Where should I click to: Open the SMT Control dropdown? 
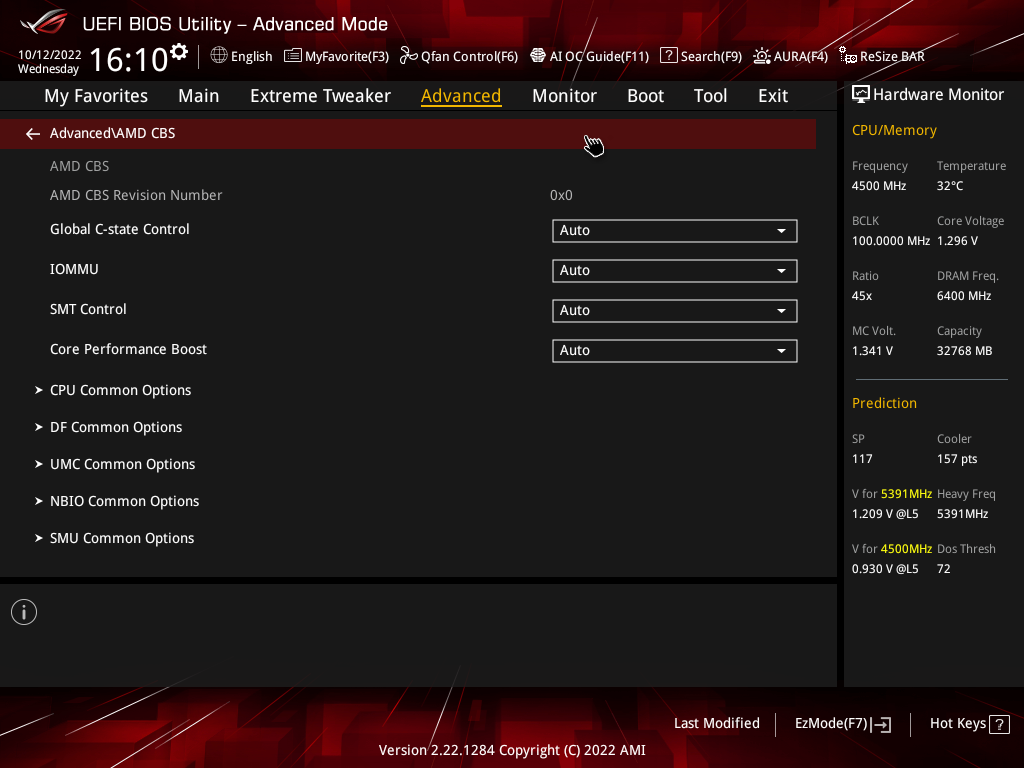(x=675, y=310)
